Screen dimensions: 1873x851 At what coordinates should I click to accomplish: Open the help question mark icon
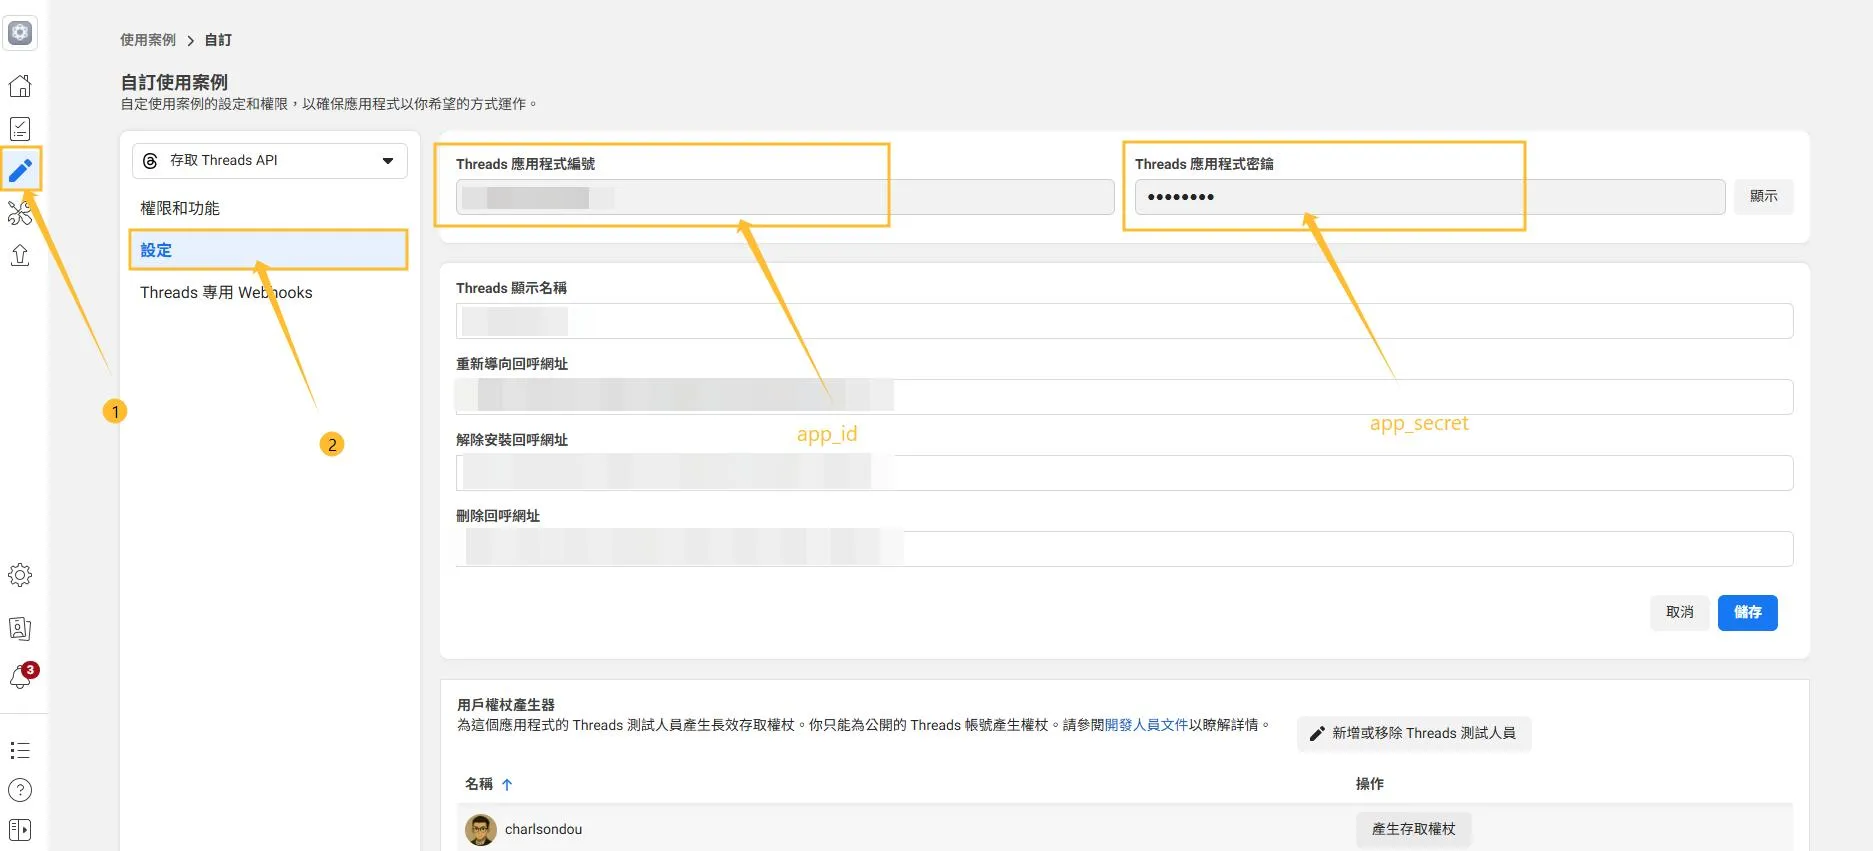(20, 790)
